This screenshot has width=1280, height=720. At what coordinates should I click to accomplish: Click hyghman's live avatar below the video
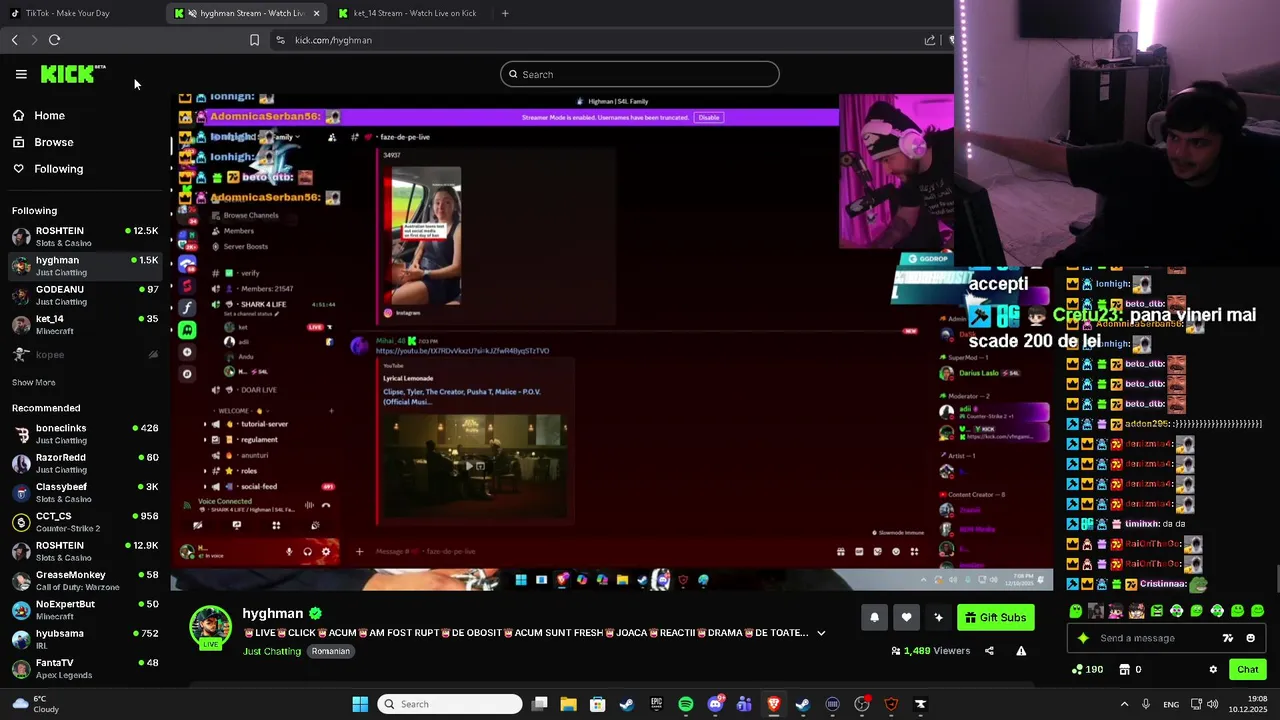point(210,628)
